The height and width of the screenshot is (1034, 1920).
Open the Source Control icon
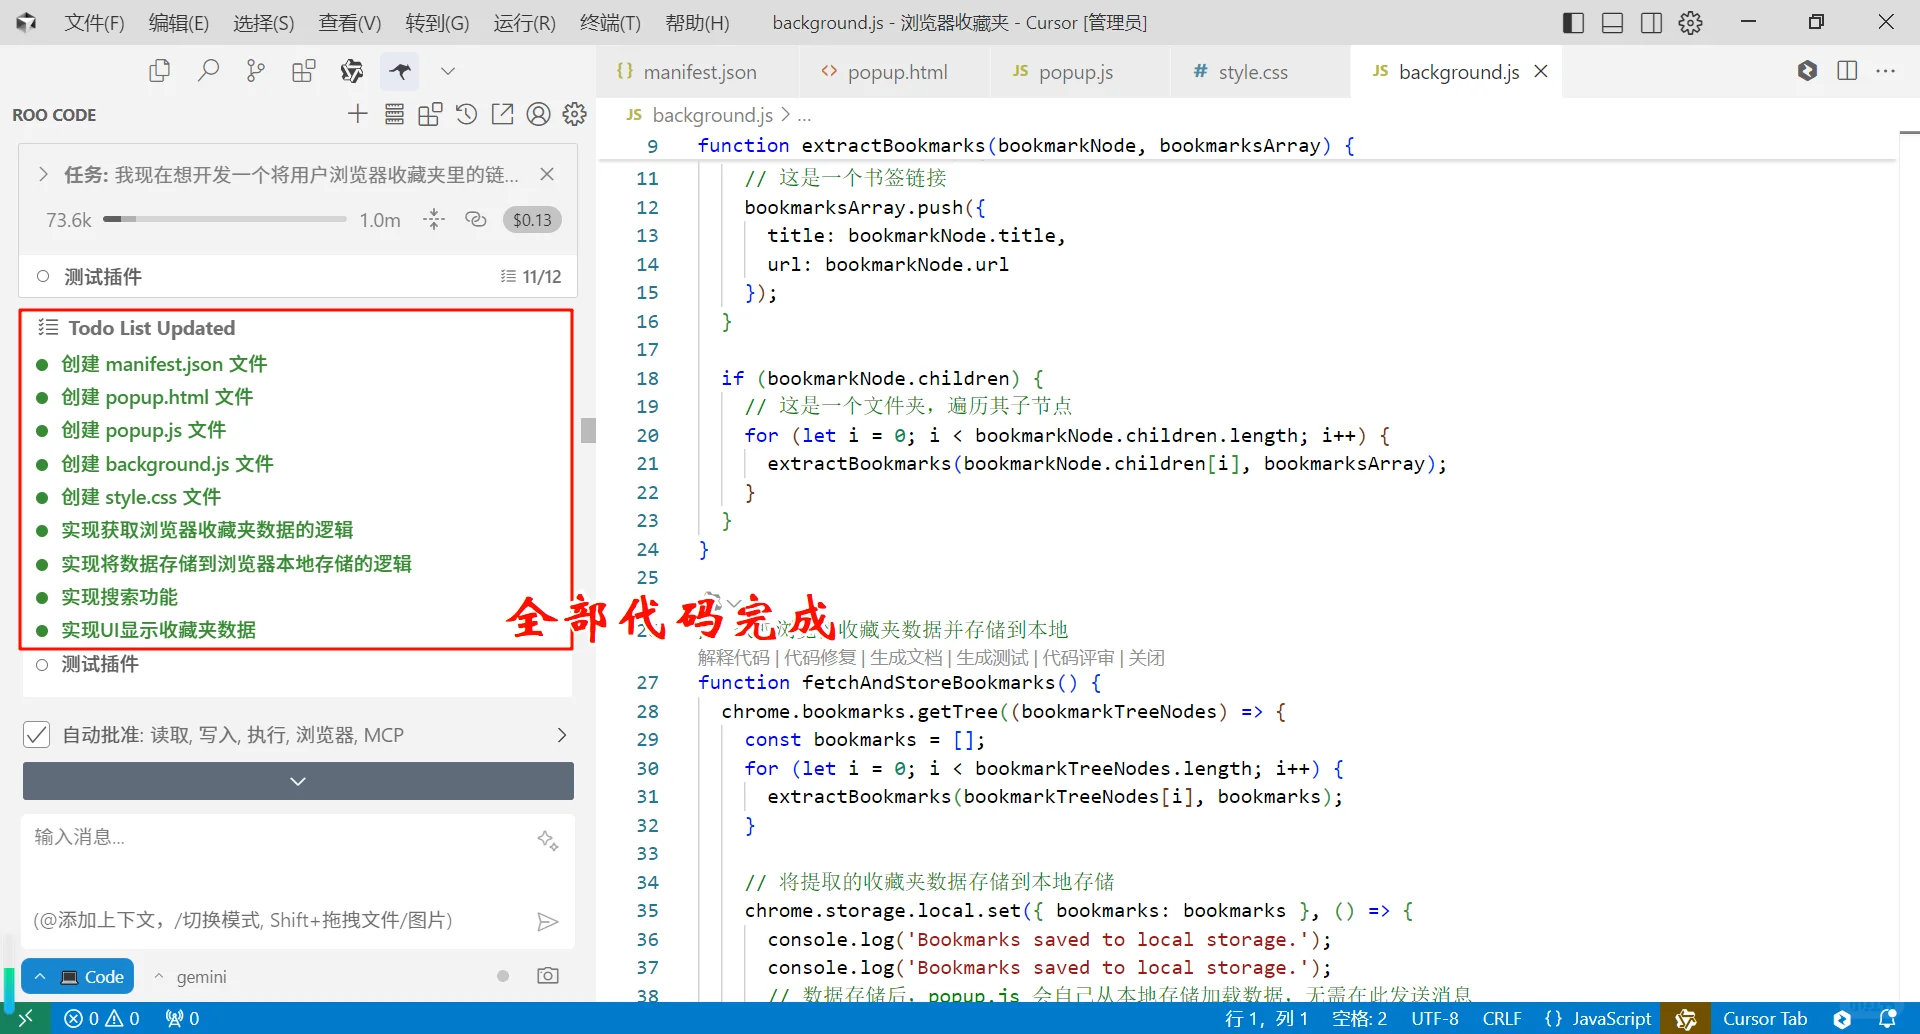[255, 71]
